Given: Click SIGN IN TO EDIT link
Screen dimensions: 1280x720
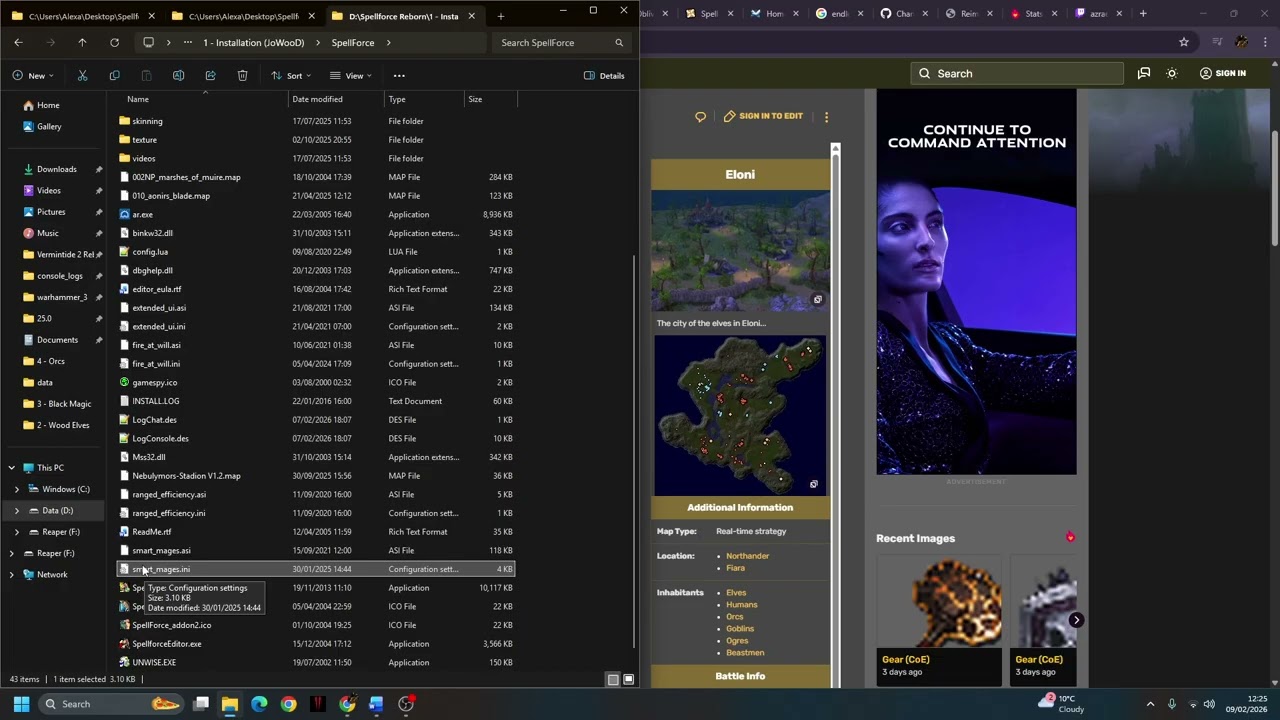Looking at the screenshot, I should [763, 116].
